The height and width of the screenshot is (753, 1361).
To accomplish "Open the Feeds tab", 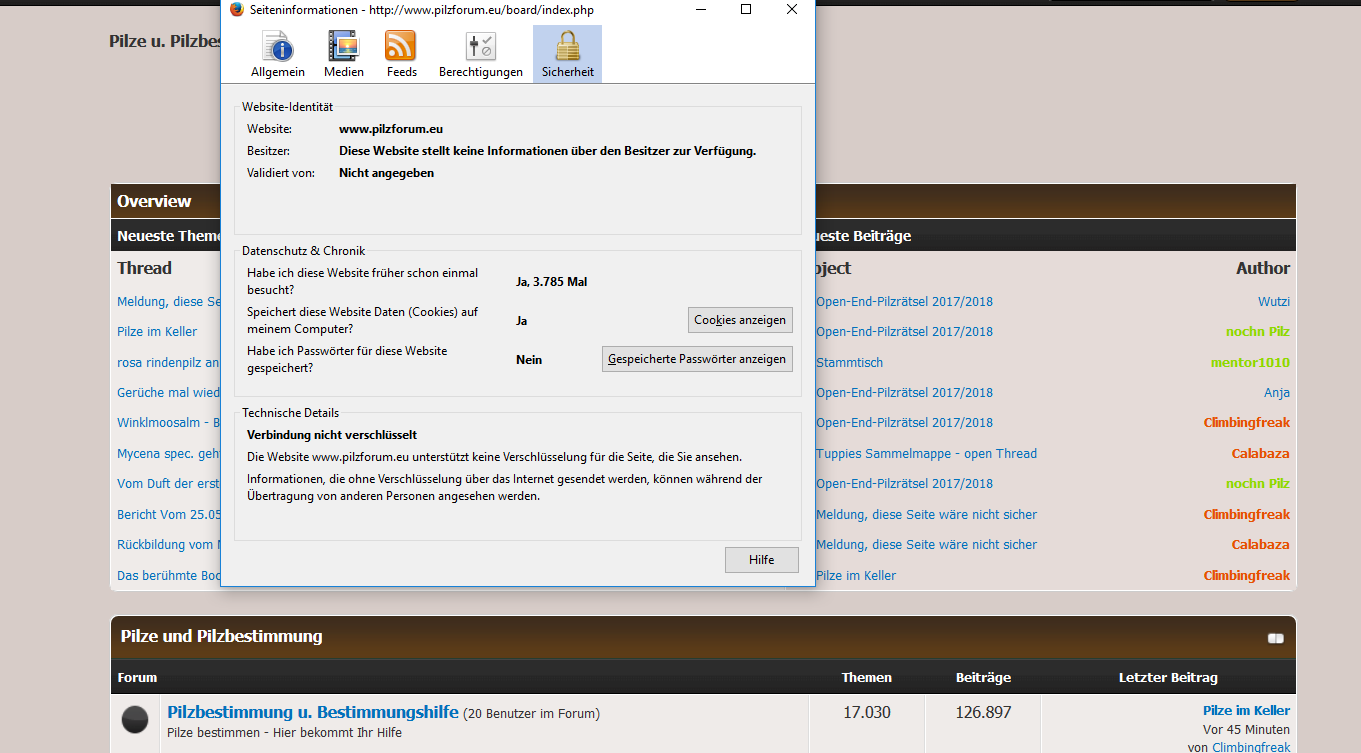I will (x=401, y=54).
